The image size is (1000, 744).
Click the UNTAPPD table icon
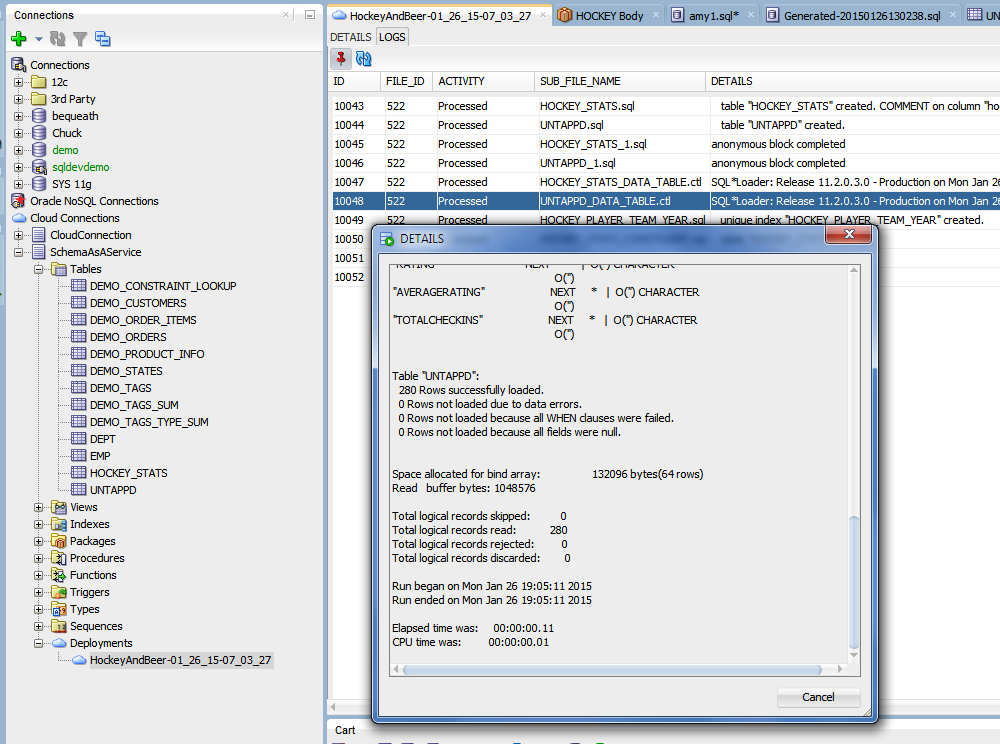pos(78,490)
